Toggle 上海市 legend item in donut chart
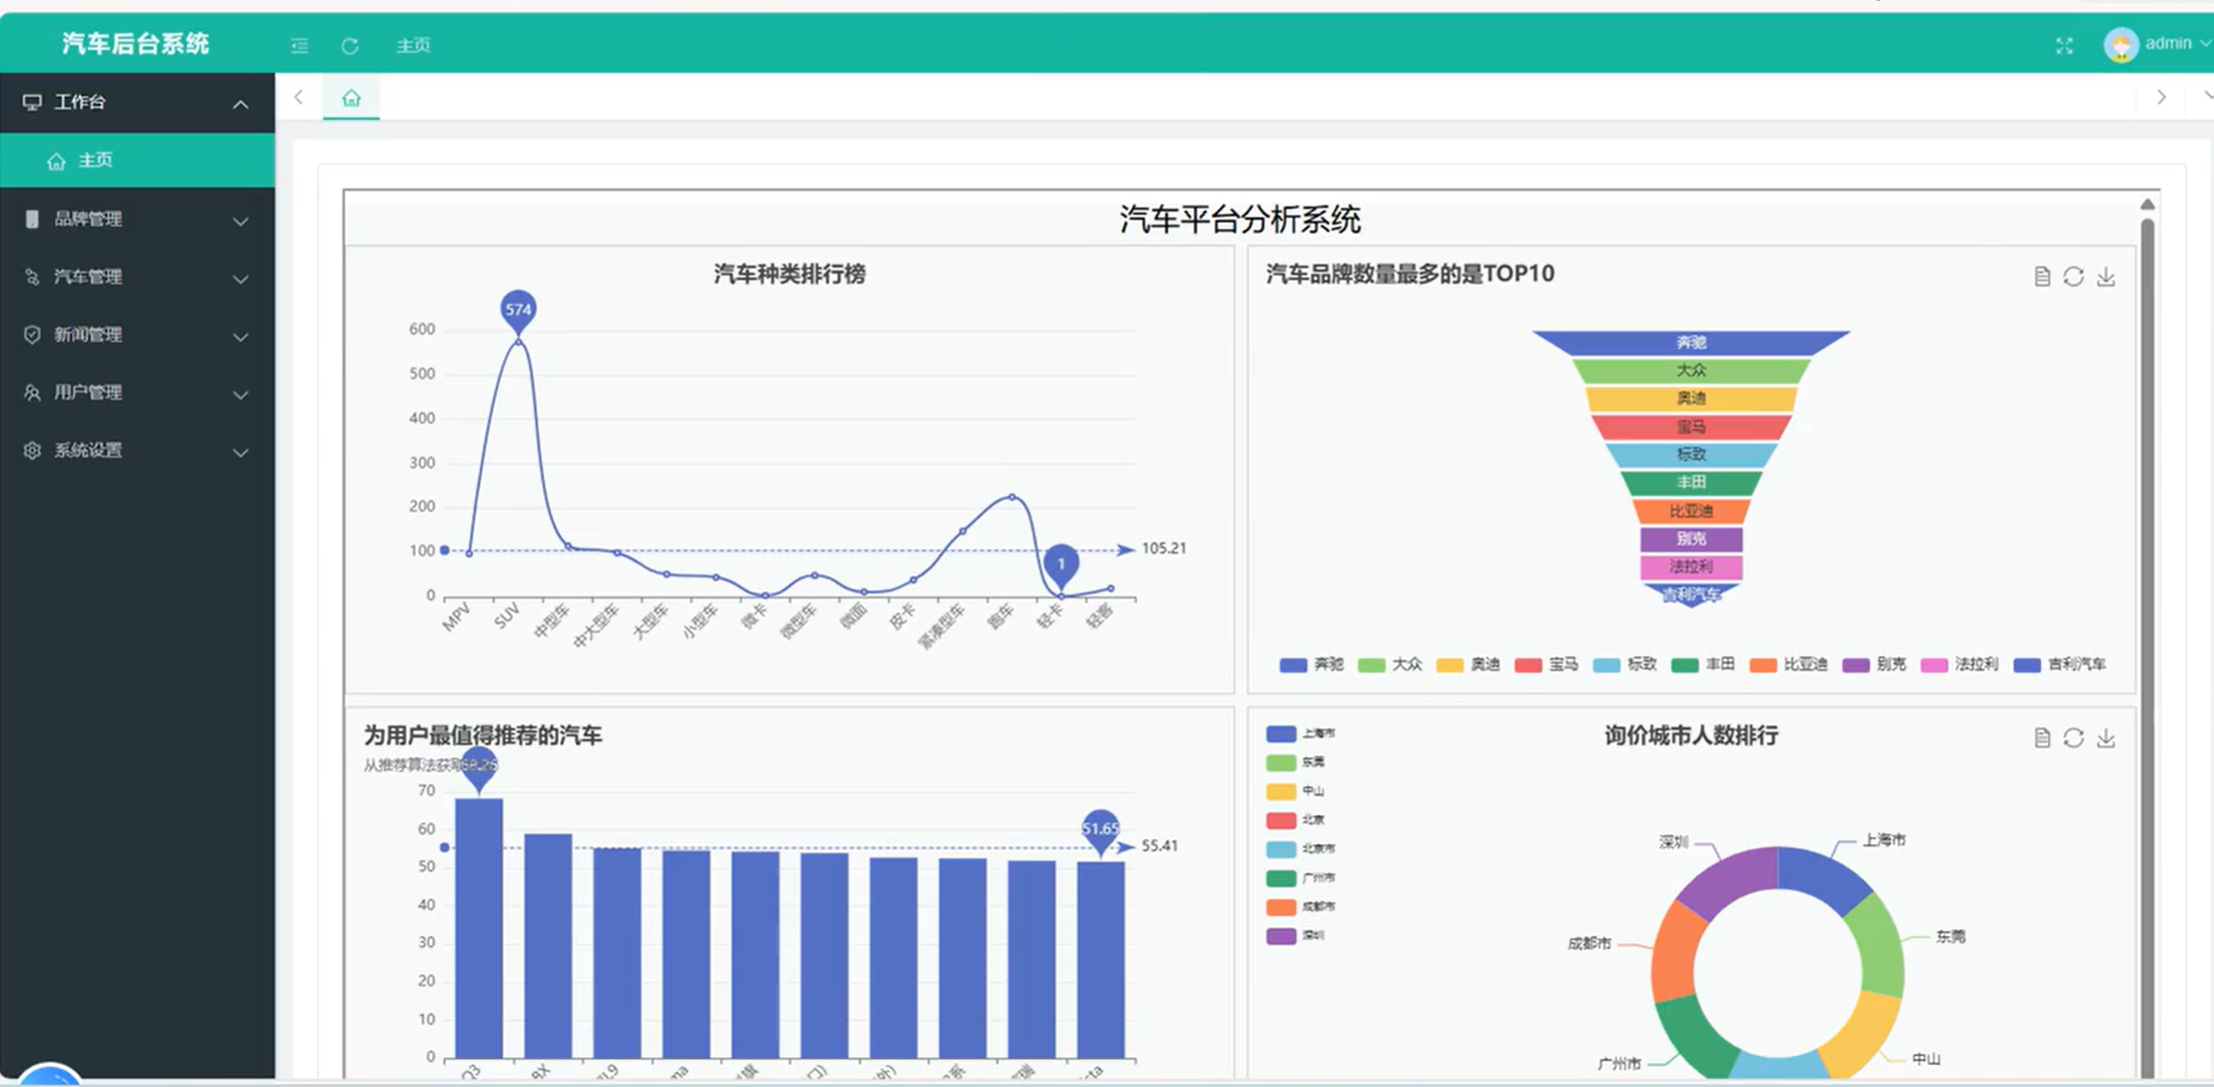The width and height of the screenshot is (2214, 1087). click(x=1300, y=733)
